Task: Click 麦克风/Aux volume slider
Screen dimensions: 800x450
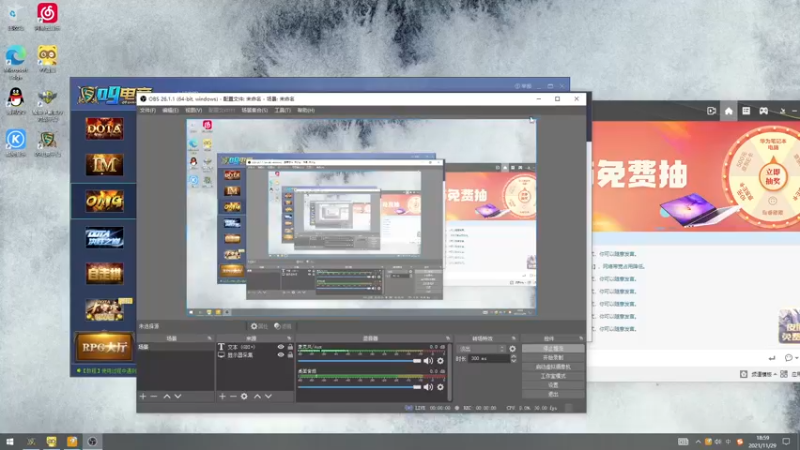Action: 360,361
